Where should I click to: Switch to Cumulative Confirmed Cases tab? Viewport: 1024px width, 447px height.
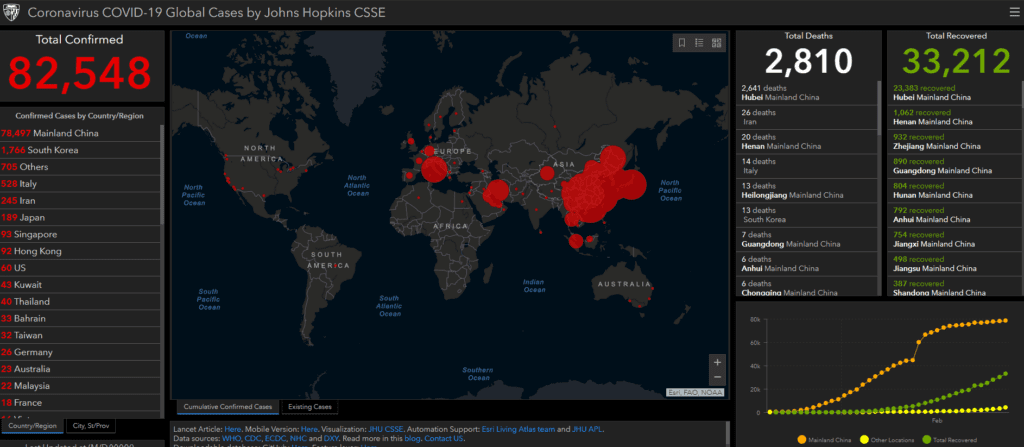[228, 406]
